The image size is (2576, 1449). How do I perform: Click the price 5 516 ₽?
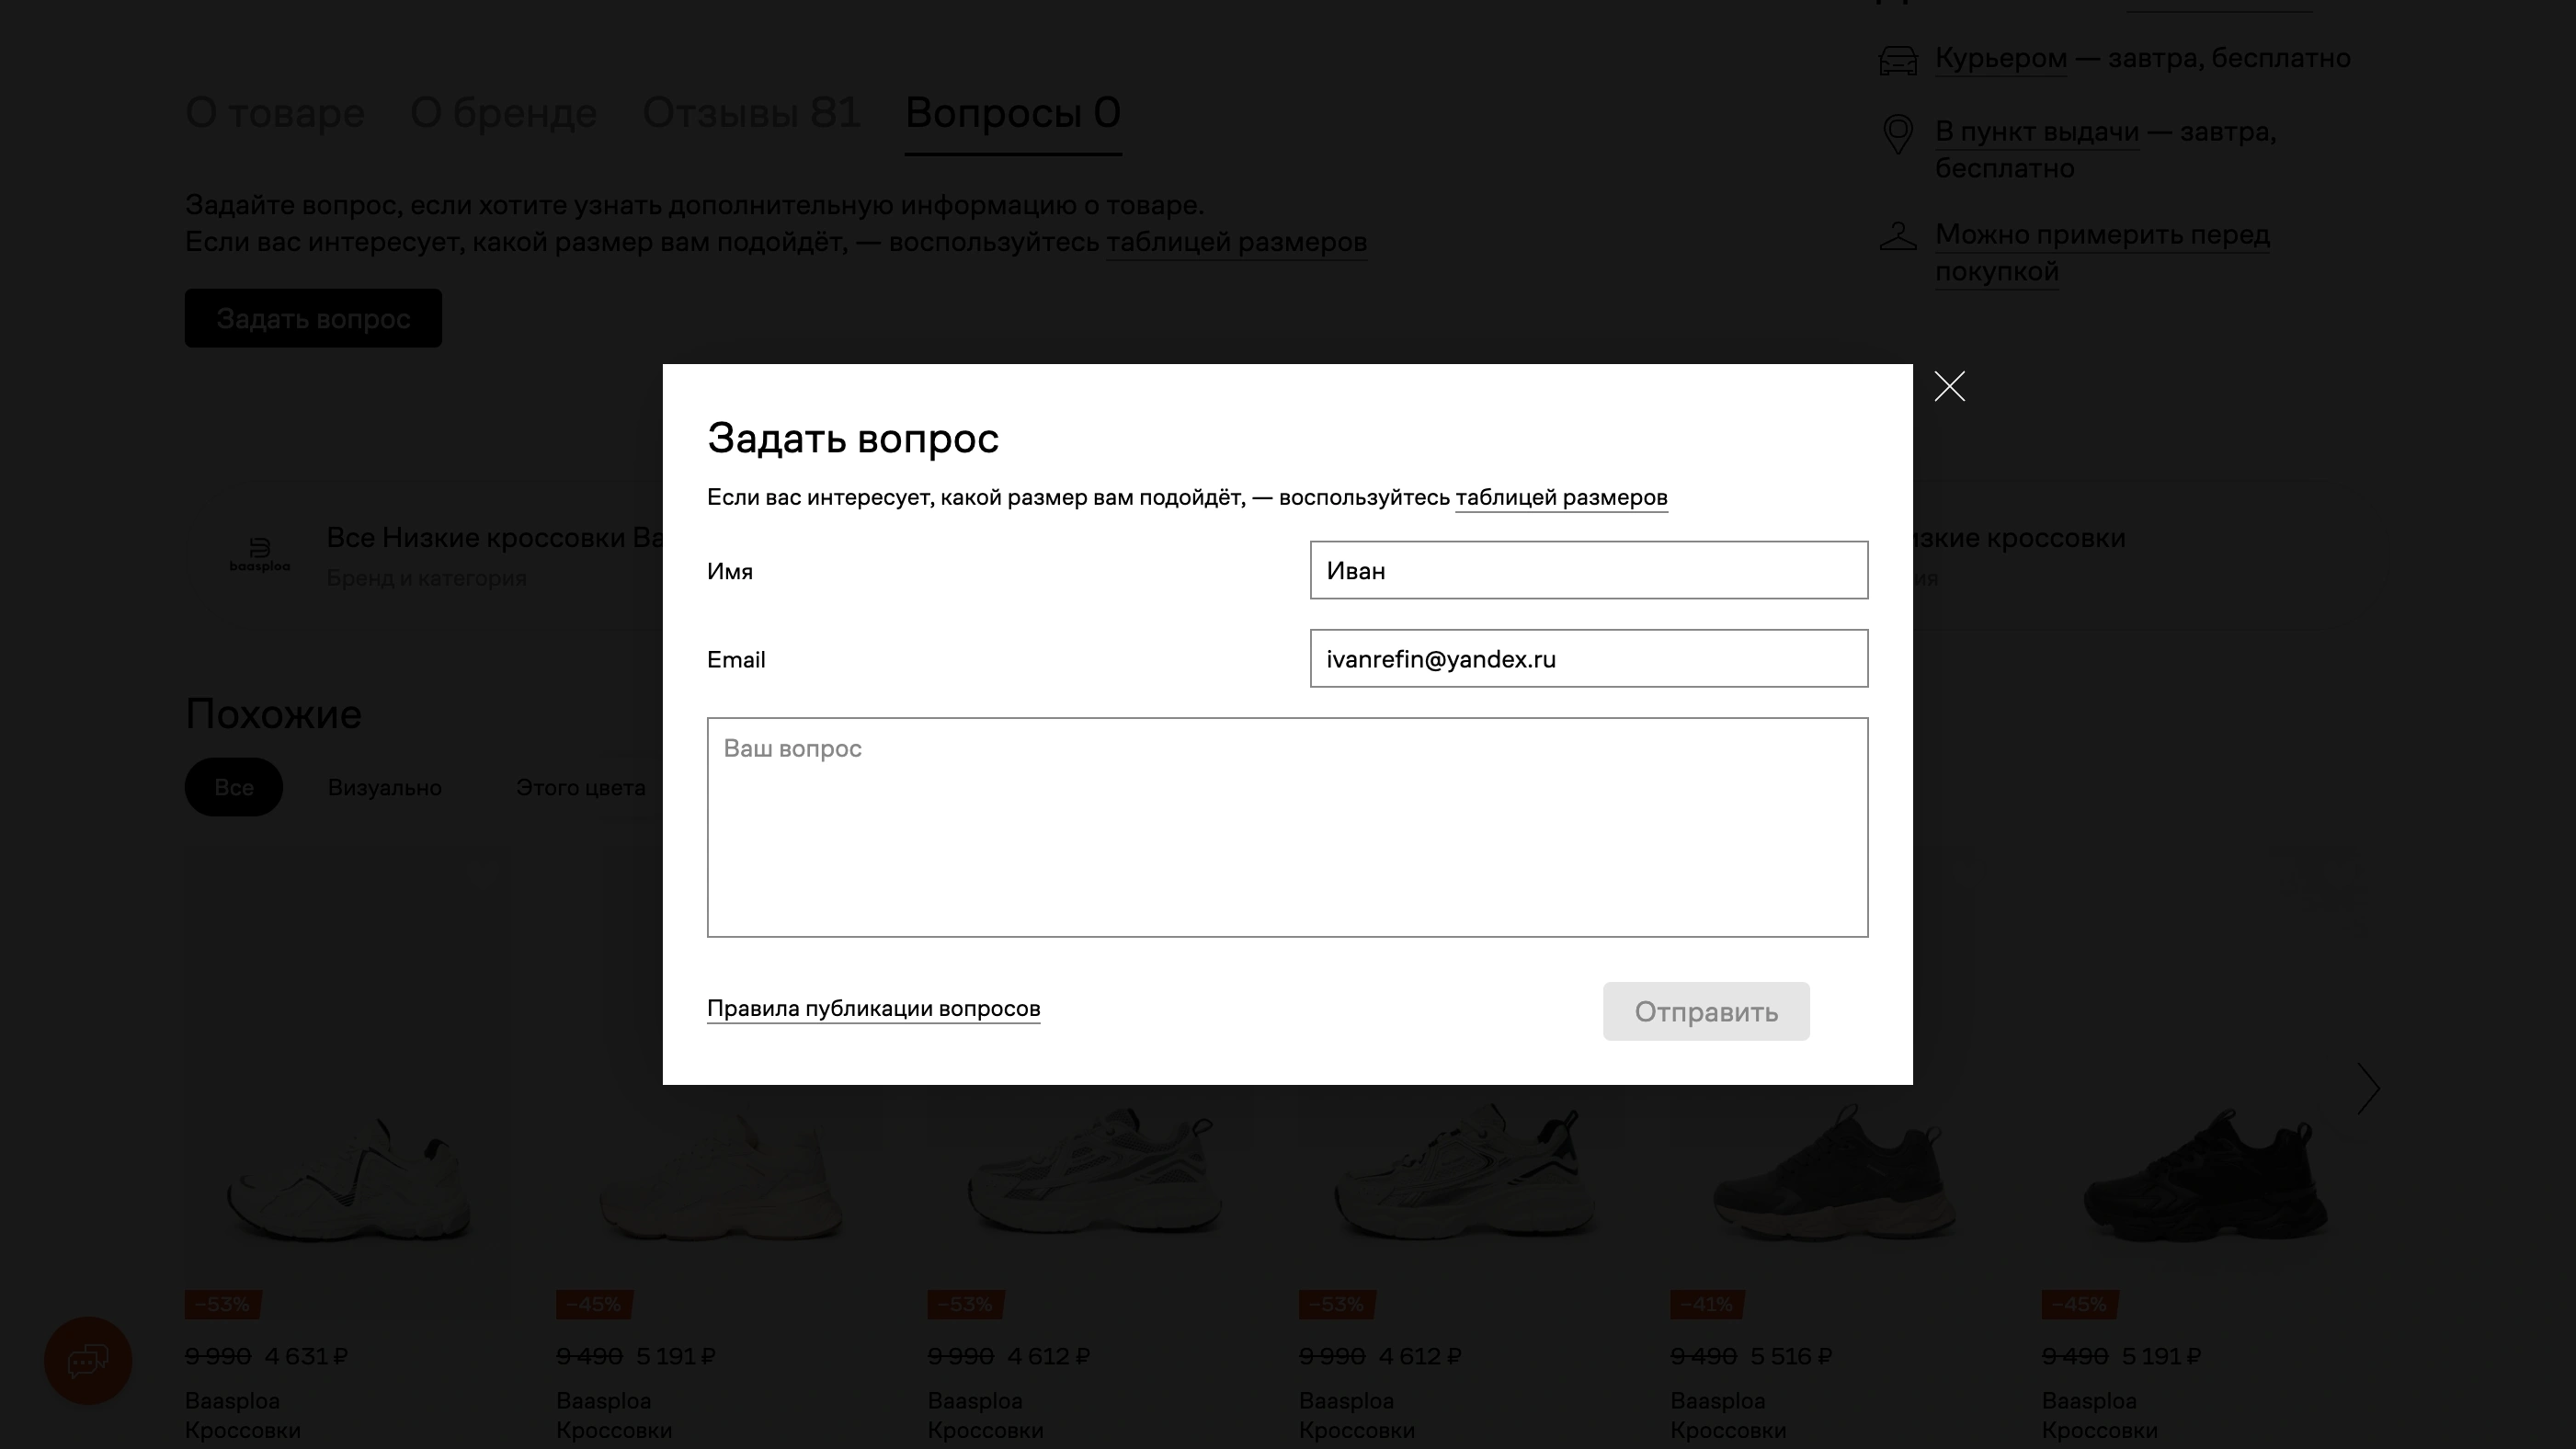pyautogui.click(x=1791, y=1356)
